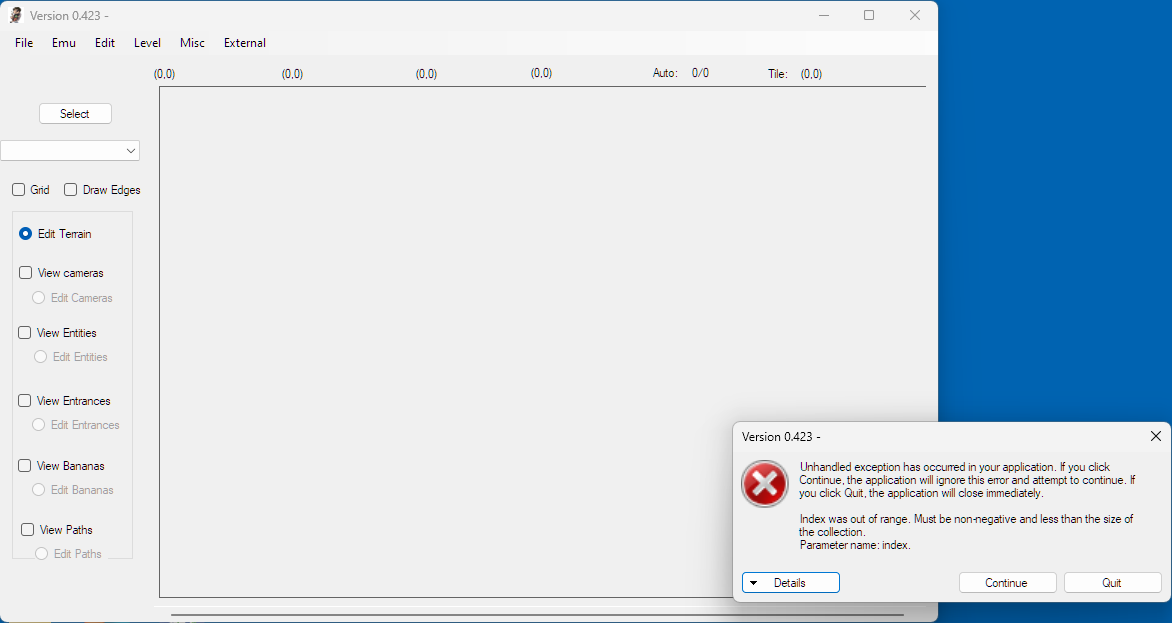Enable View cameras checkbox
The image size is (1172, 623).
point(26,273)
